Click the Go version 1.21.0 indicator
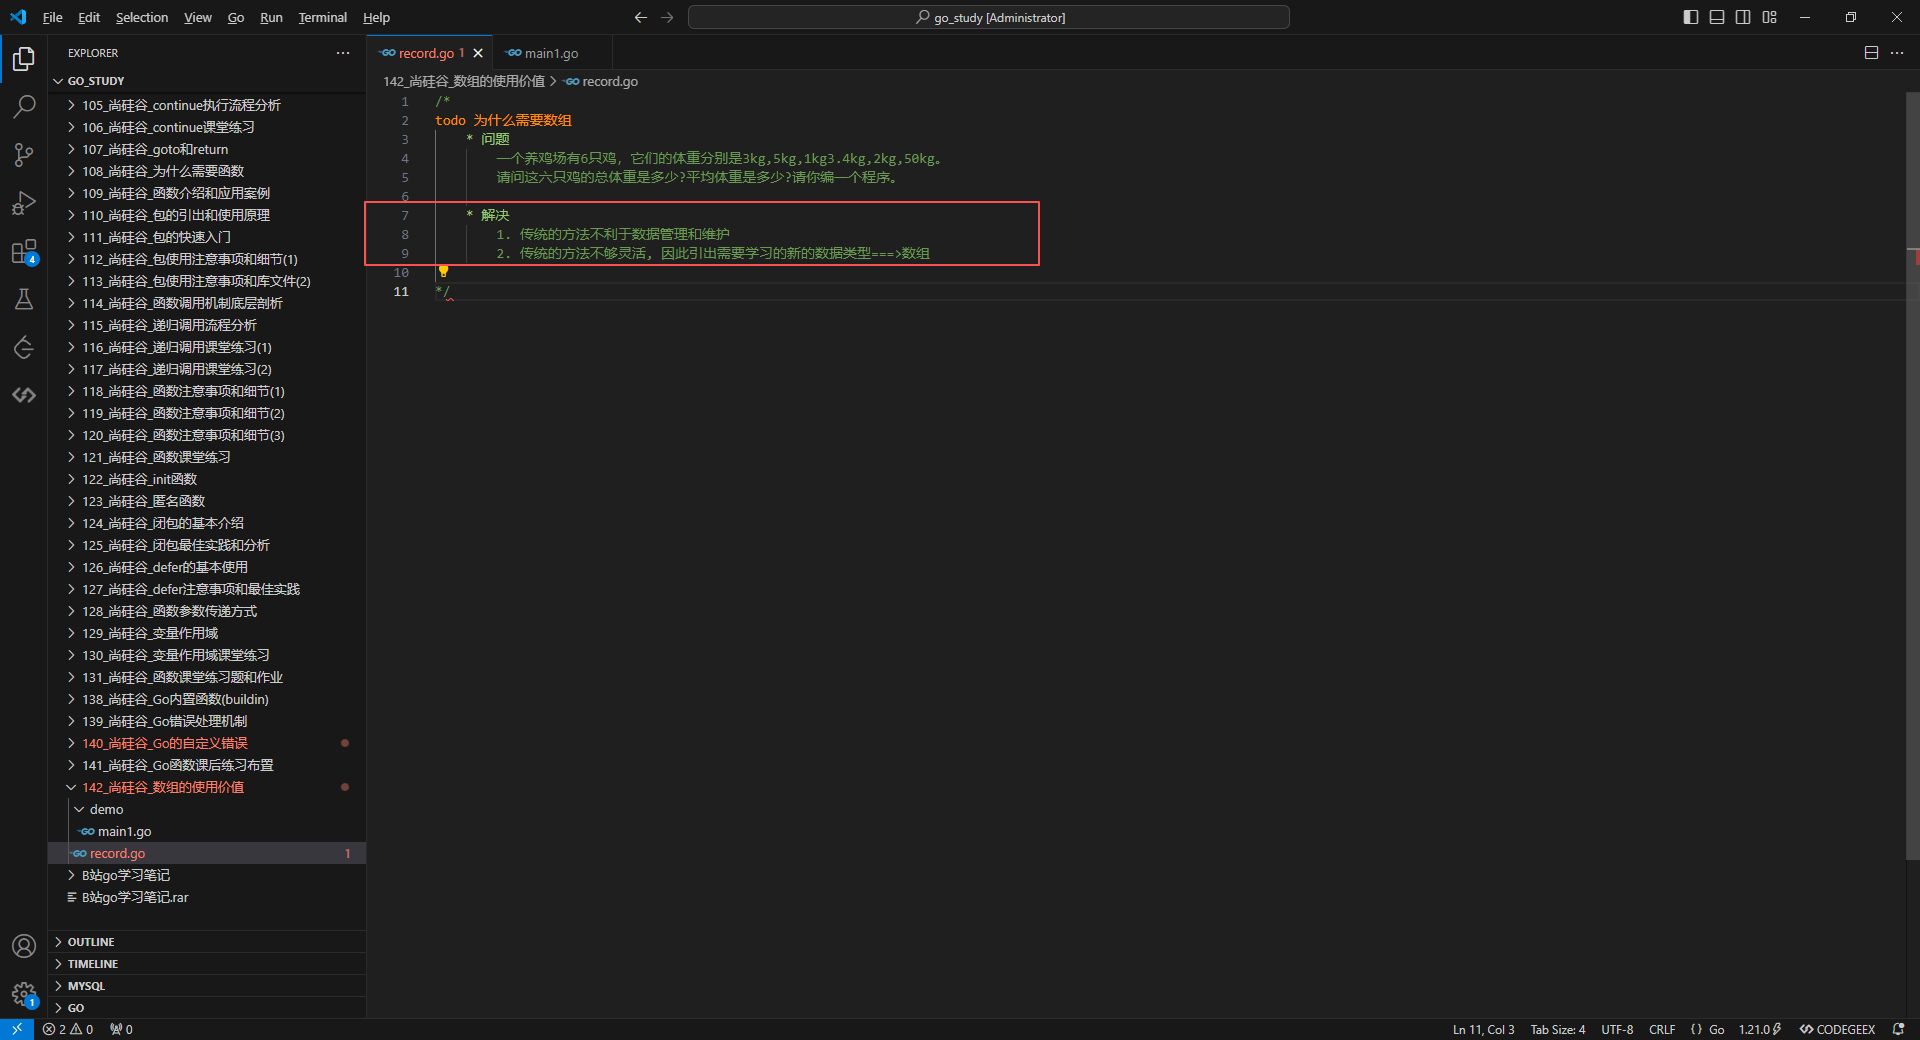This screenshot has height=1040, width=1920. pos(1759,1029)
